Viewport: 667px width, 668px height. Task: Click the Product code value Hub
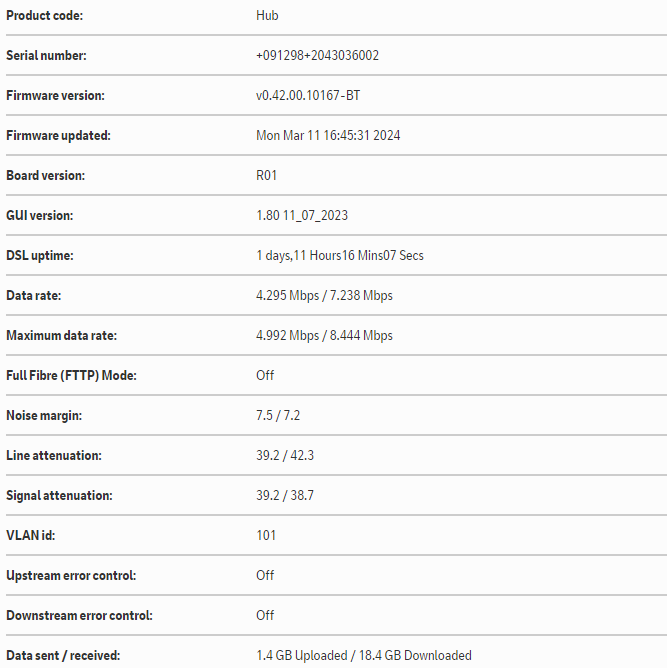click(x=267, y=16)
